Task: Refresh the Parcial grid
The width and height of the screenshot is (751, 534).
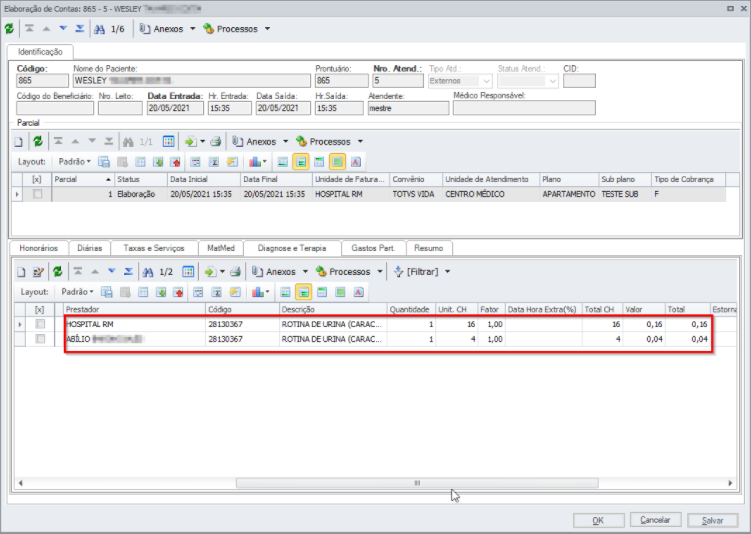Action: click(x=38, y=141)
